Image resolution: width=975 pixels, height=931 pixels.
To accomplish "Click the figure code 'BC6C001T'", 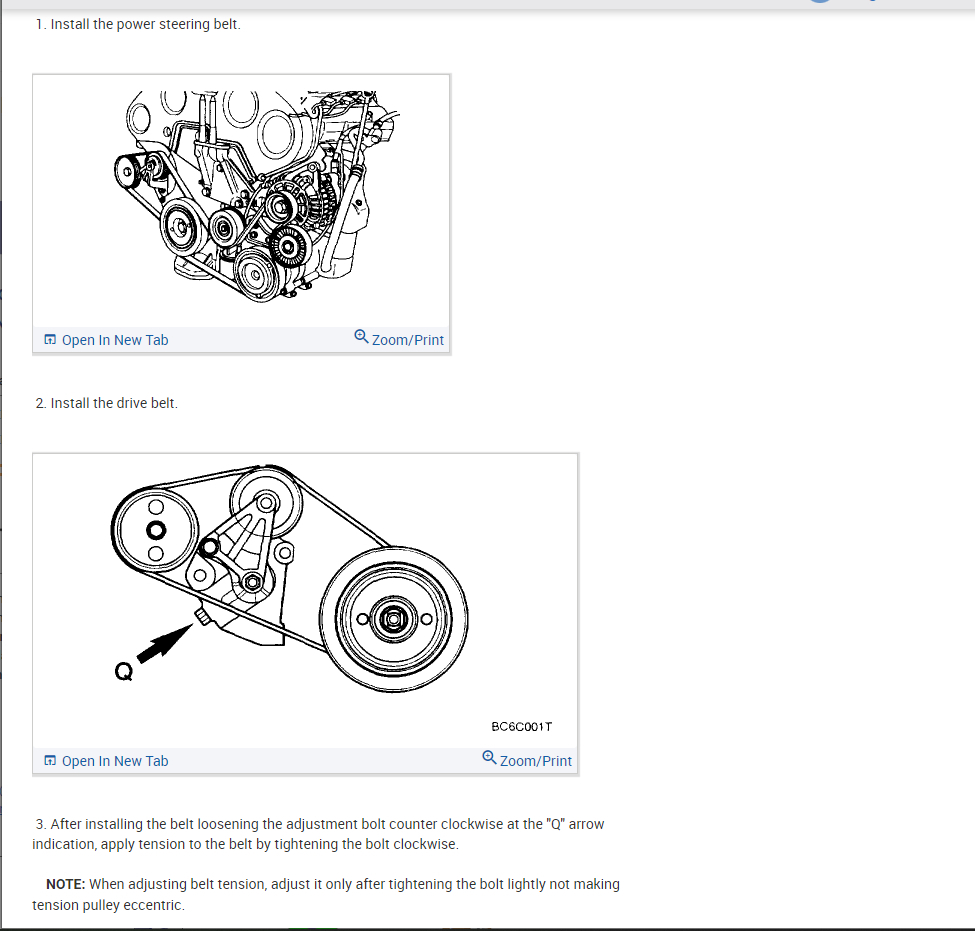I will pyautogui.click(x=522, y=726).
